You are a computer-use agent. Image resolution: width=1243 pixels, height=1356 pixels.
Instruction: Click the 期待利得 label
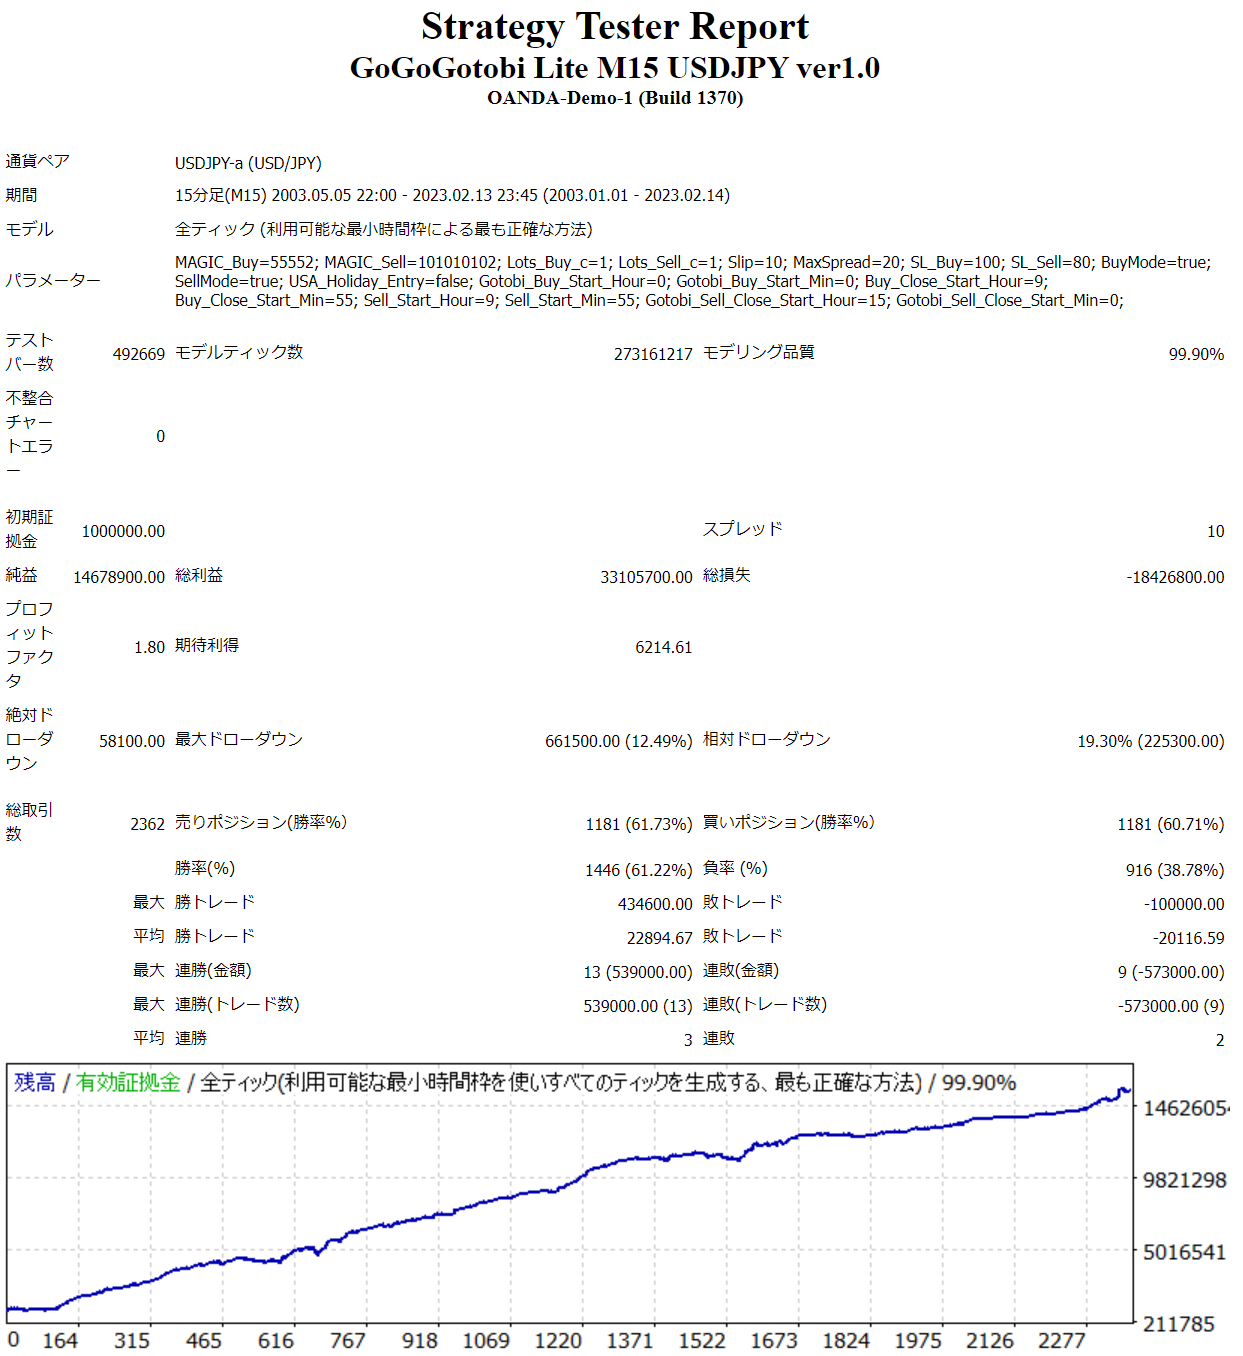pyautogui.click(x=207, y=645)
